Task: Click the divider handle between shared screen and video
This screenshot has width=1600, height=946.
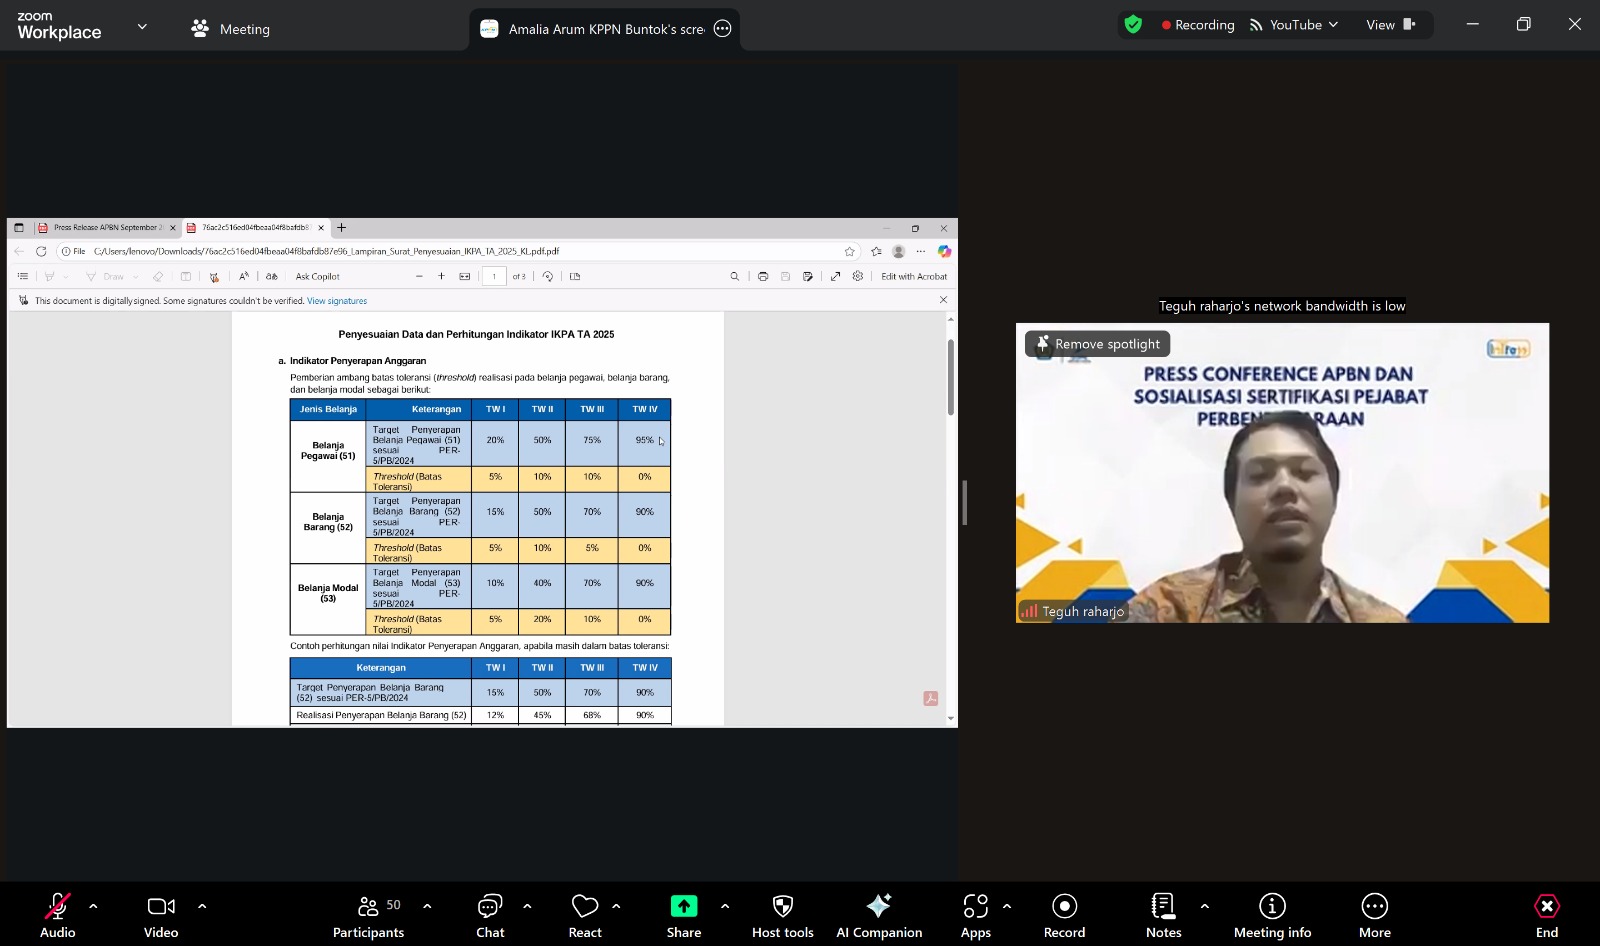Action: (x=964, y=502)
